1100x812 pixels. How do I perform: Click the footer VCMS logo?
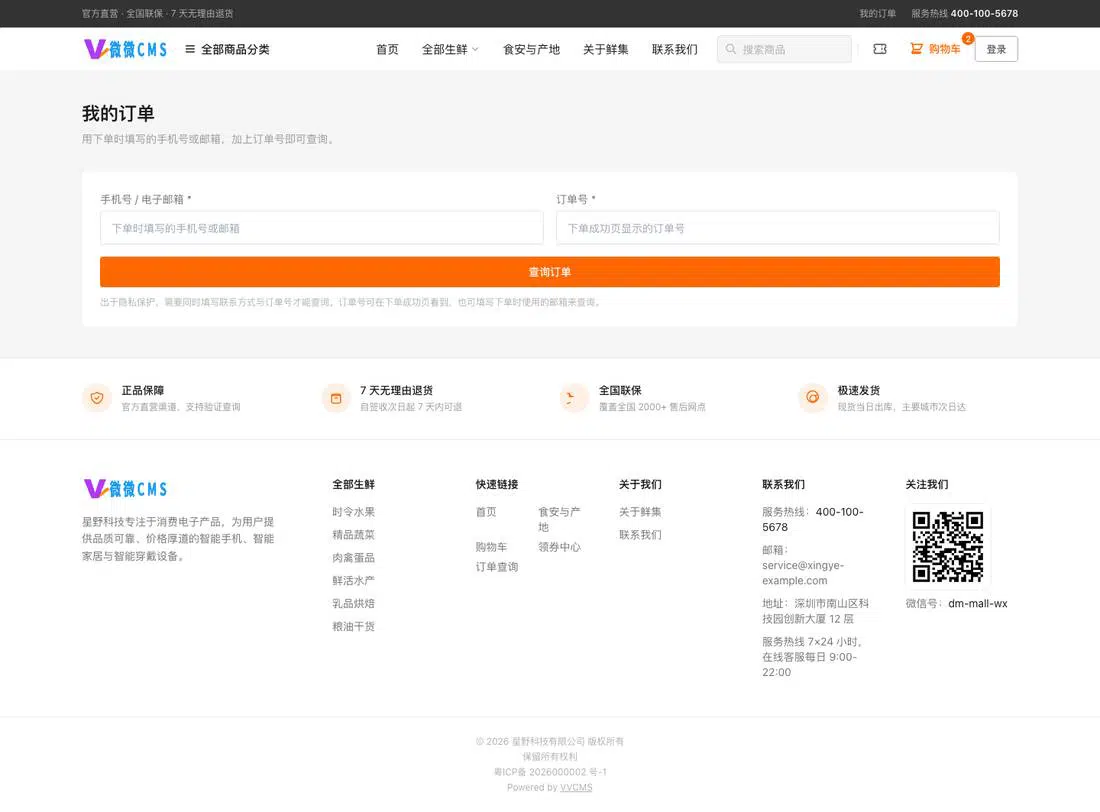click(126, 488)
